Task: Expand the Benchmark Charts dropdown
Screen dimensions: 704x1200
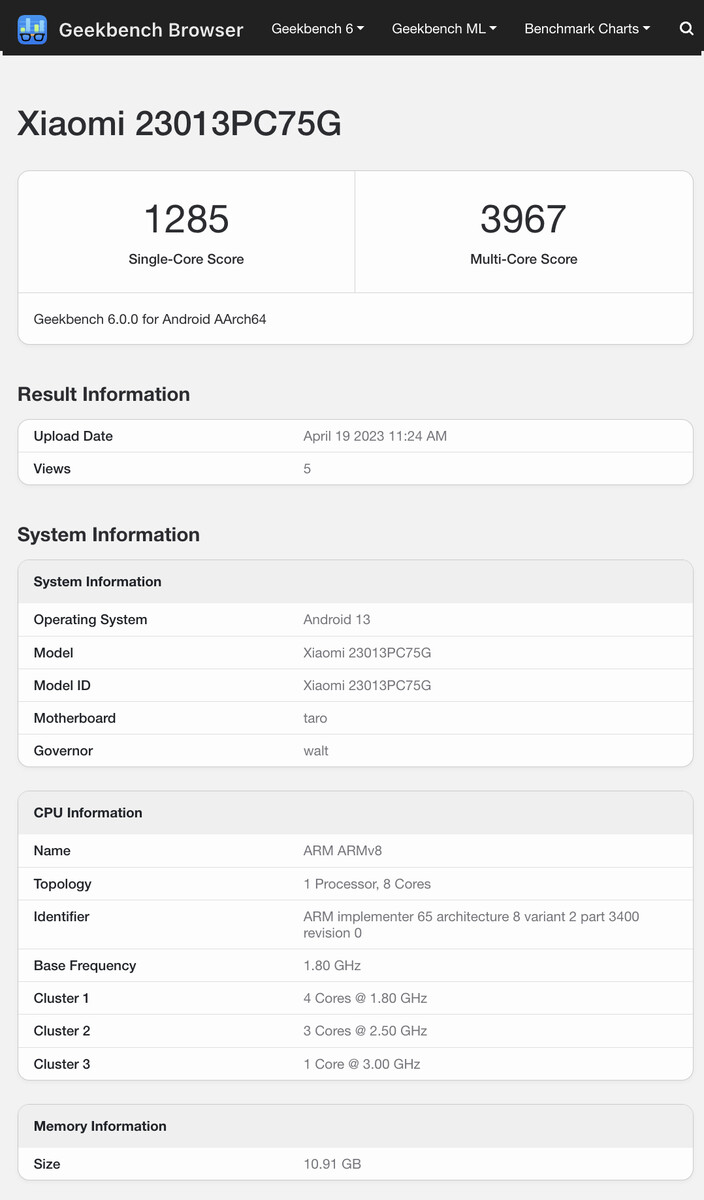Action: click(x=587, y=29)
